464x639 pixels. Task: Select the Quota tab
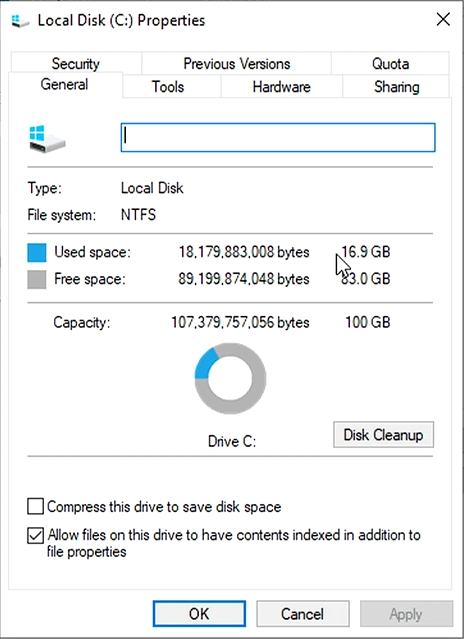pos(390,64)
